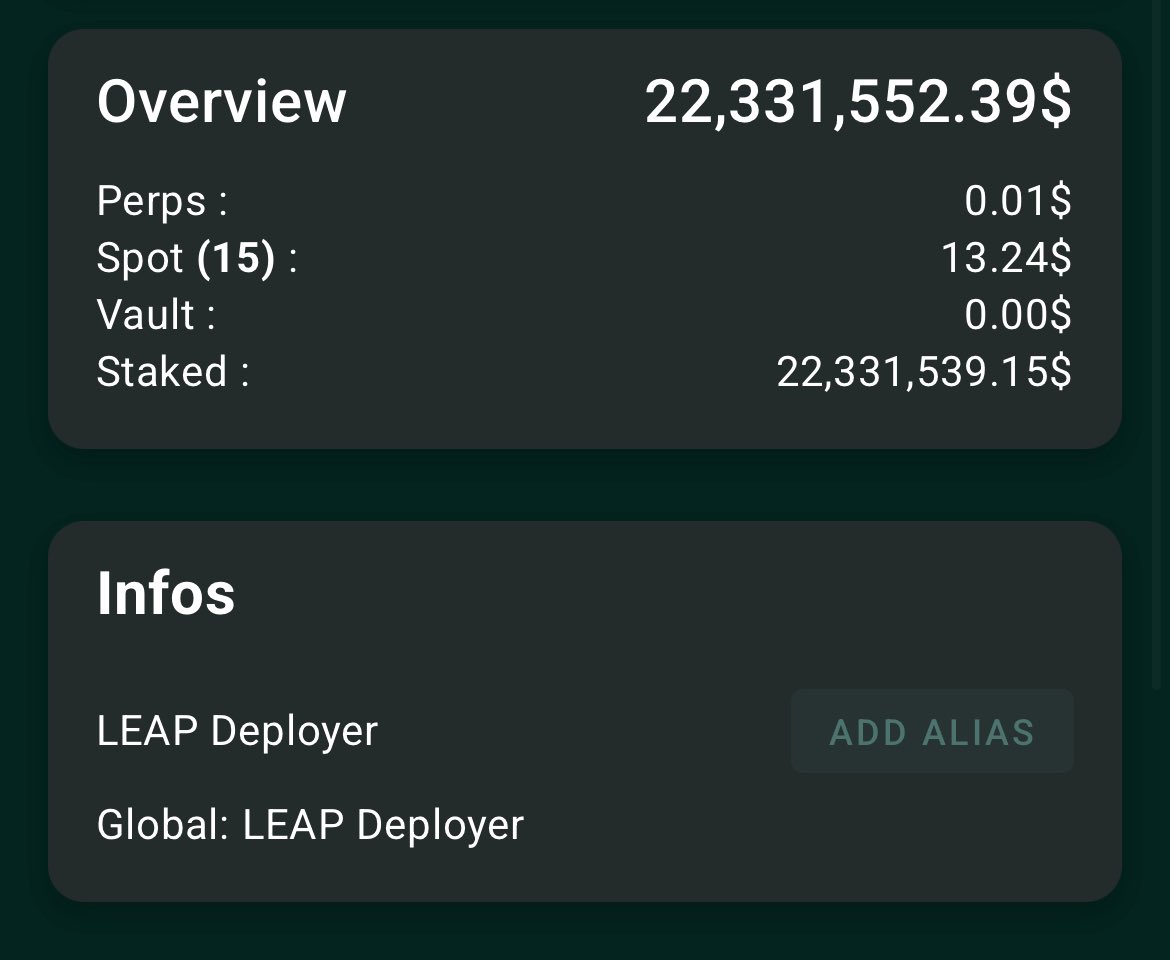Click the Staked value 22,331,539.15$
Image resolution: width=1170 pixels, height=960 pixels.
(x=923, y=372)
